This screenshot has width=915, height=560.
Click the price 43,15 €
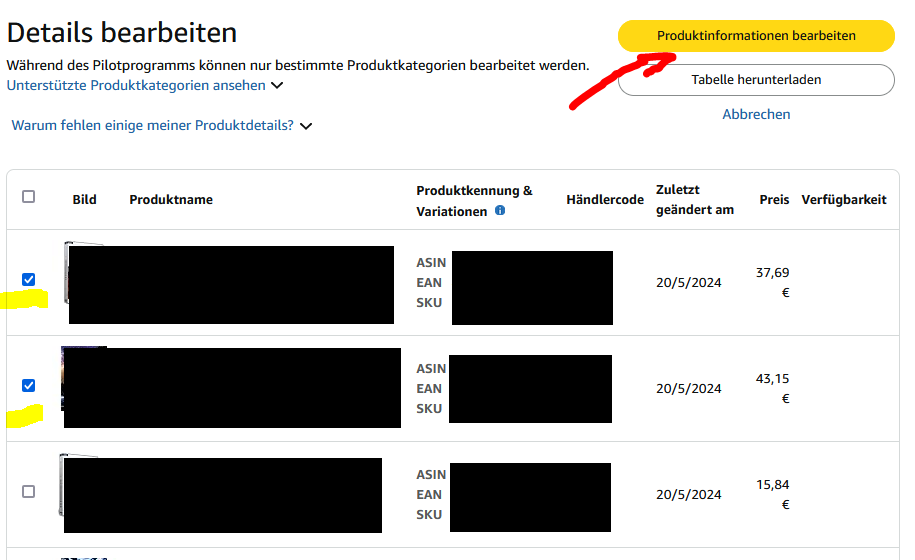pyautogui.click(x=773, y=388)
